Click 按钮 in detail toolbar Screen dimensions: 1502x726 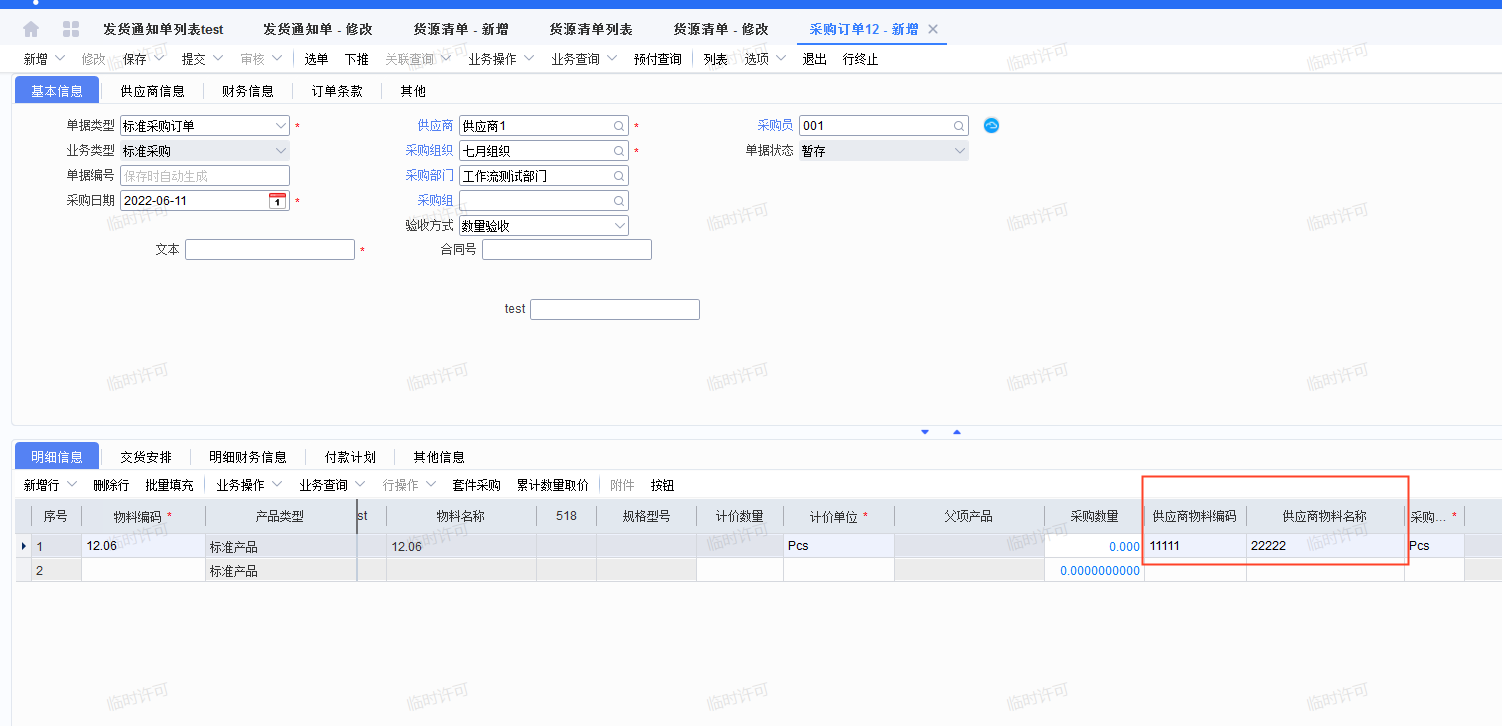pos(662,485)
